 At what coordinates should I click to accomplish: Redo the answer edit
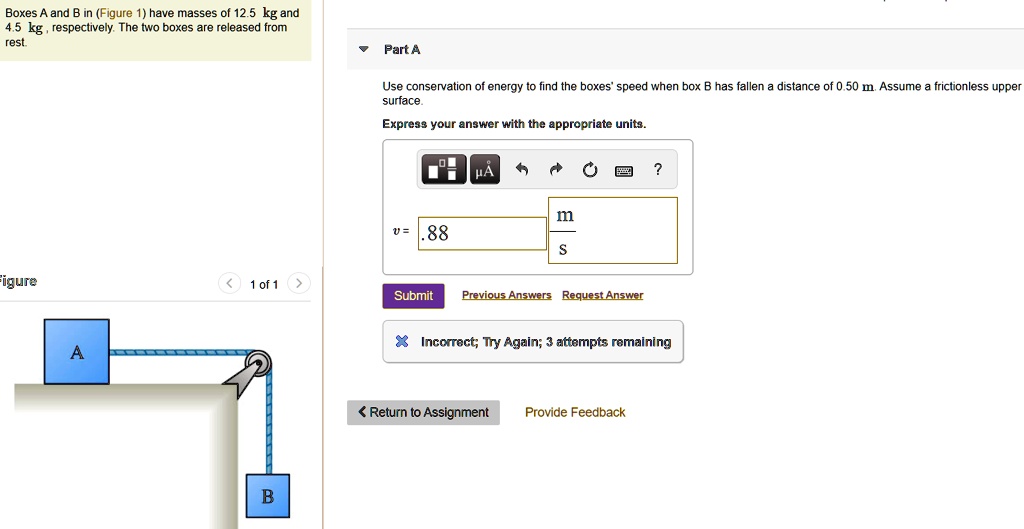(x=556, y=170)
